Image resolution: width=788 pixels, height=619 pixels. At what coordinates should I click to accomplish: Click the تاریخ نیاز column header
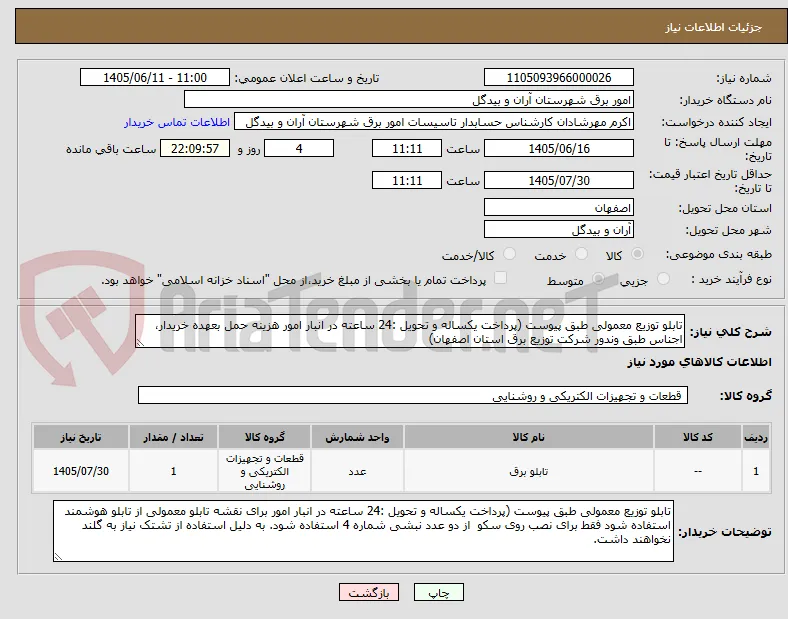81,437
